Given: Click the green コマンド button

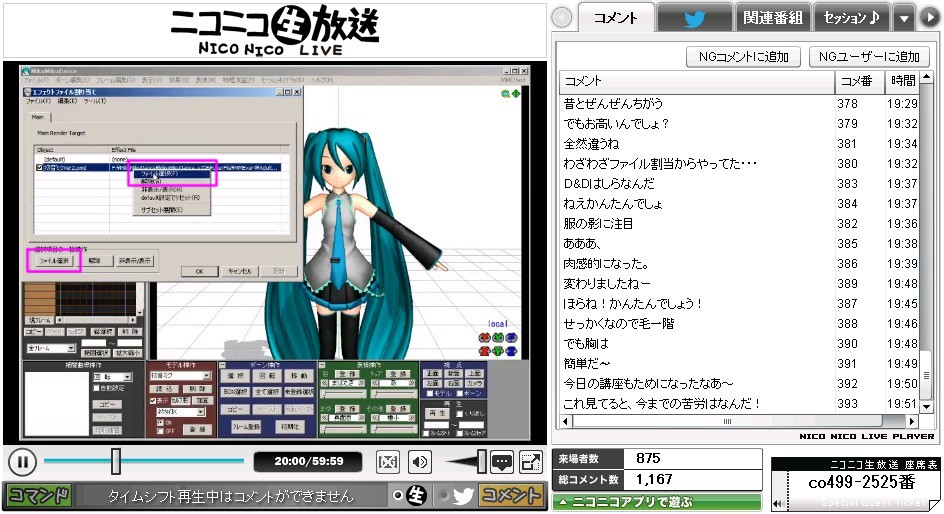Looking at the screenshot, I should [39, 495].
